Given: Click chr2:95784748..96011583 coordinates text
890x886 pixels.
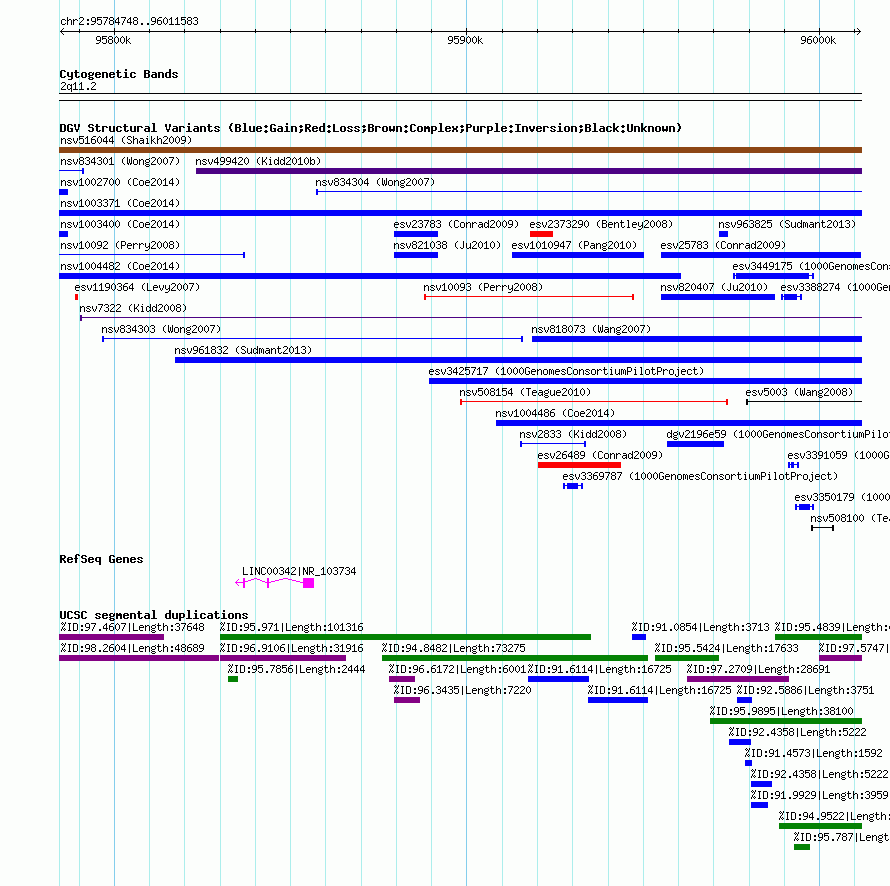Looking at the screenshot, I should point(129,21).
